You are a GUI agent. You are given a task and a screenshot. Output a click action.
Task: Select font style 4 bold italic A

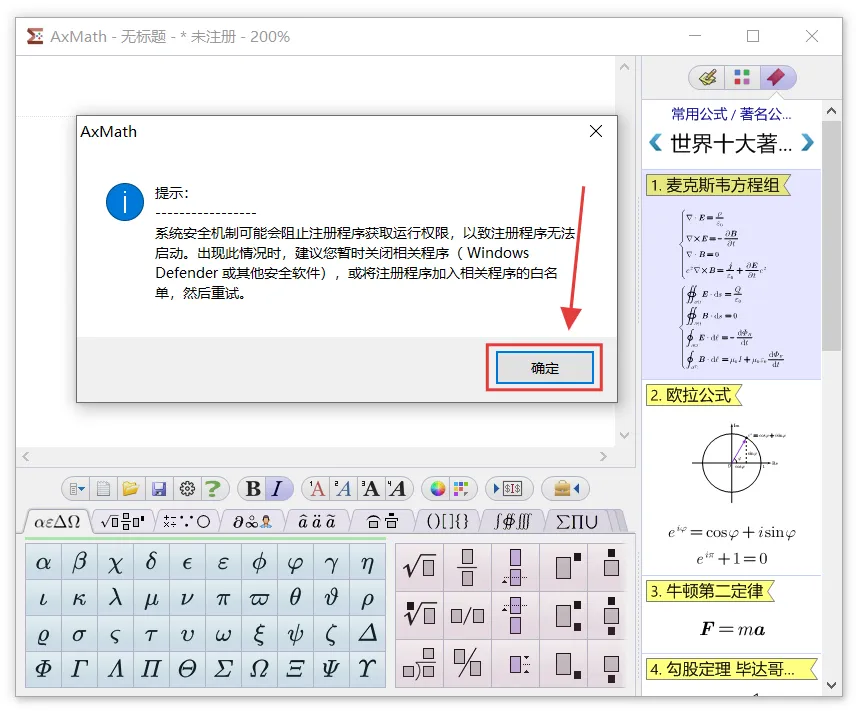(397, 488)
